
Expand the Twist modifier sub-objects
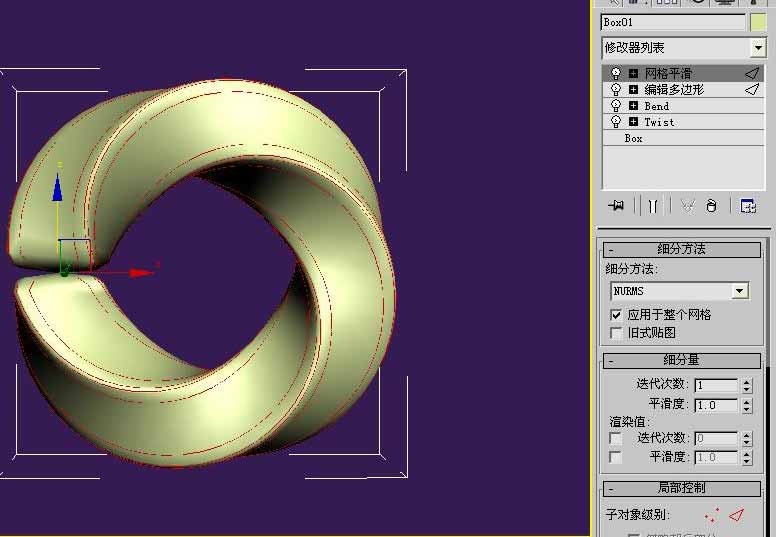(633, 121)
